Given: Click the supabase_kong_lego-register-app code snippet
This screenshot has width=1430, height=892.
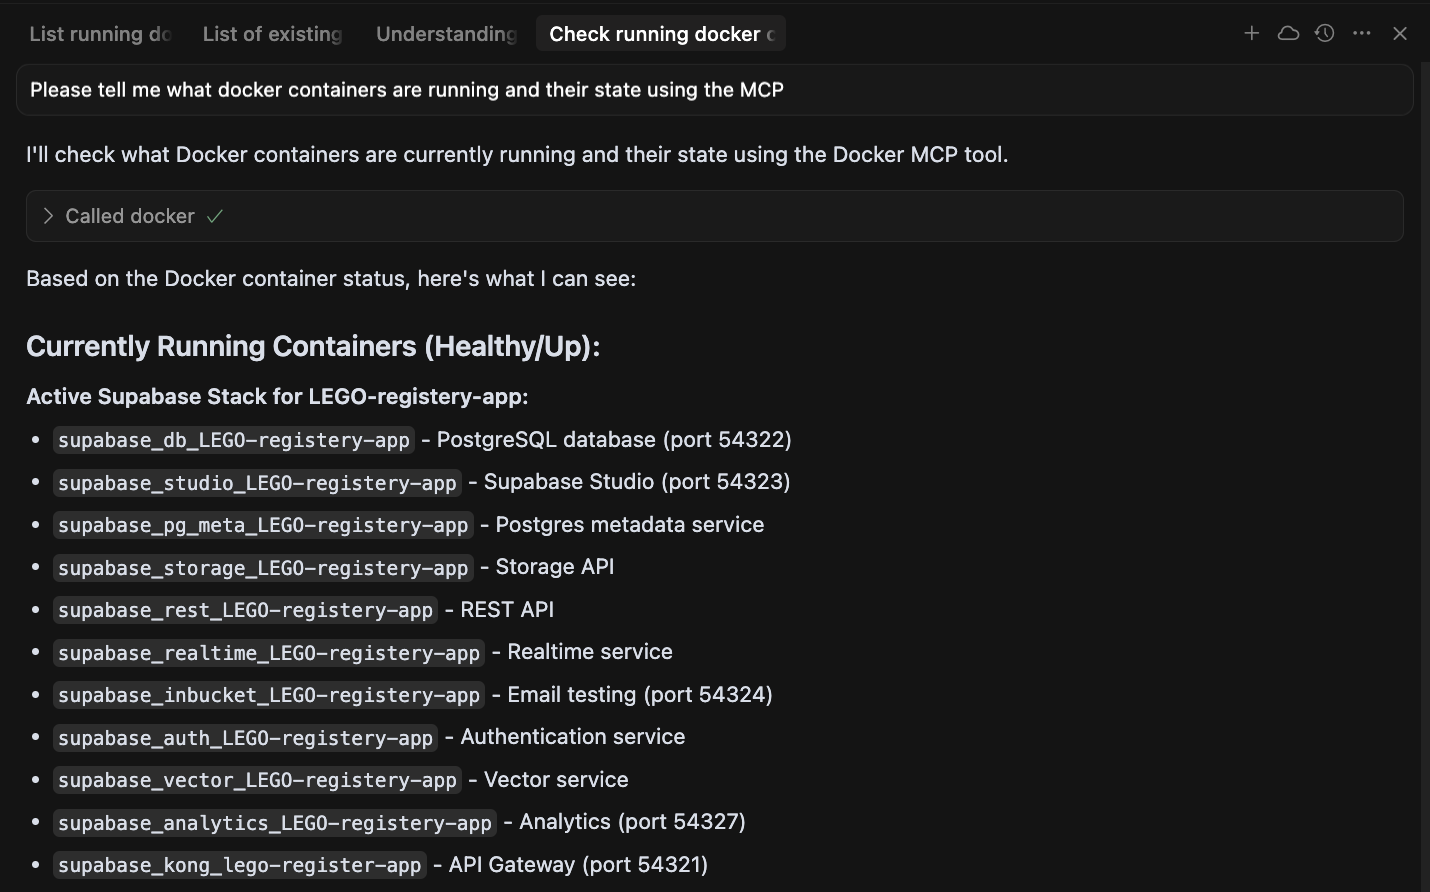Looking at the screenshot, I should pos(239,865).
